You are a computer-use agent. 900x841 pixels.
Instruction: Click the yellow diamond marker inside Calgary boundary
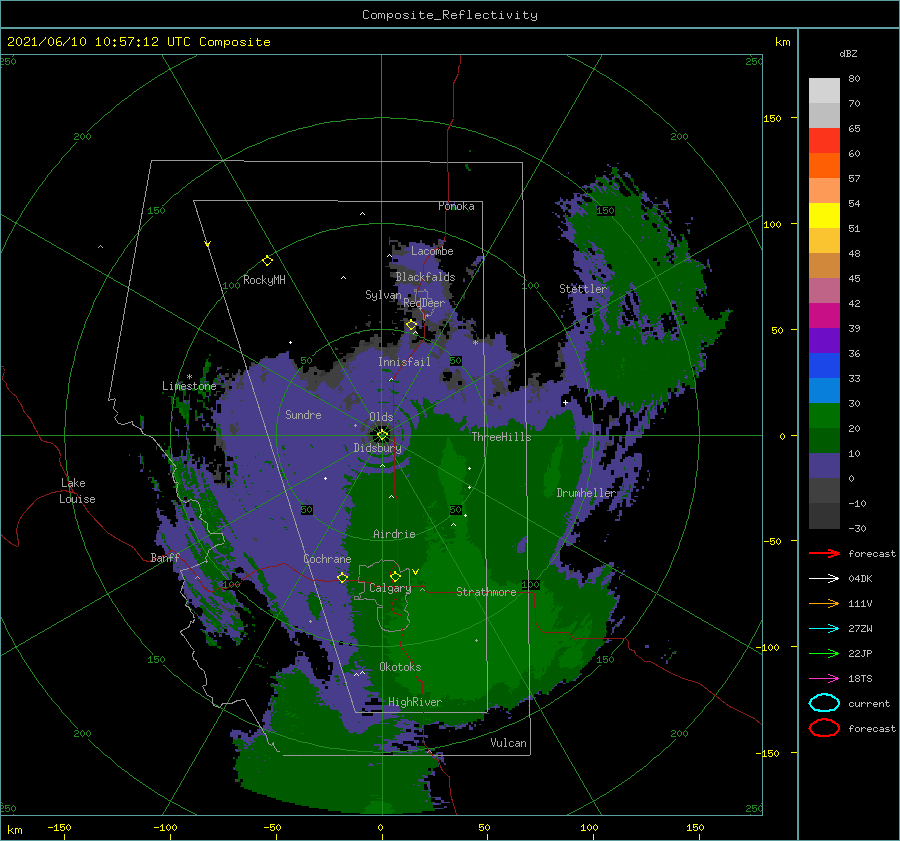click(395, 576)
